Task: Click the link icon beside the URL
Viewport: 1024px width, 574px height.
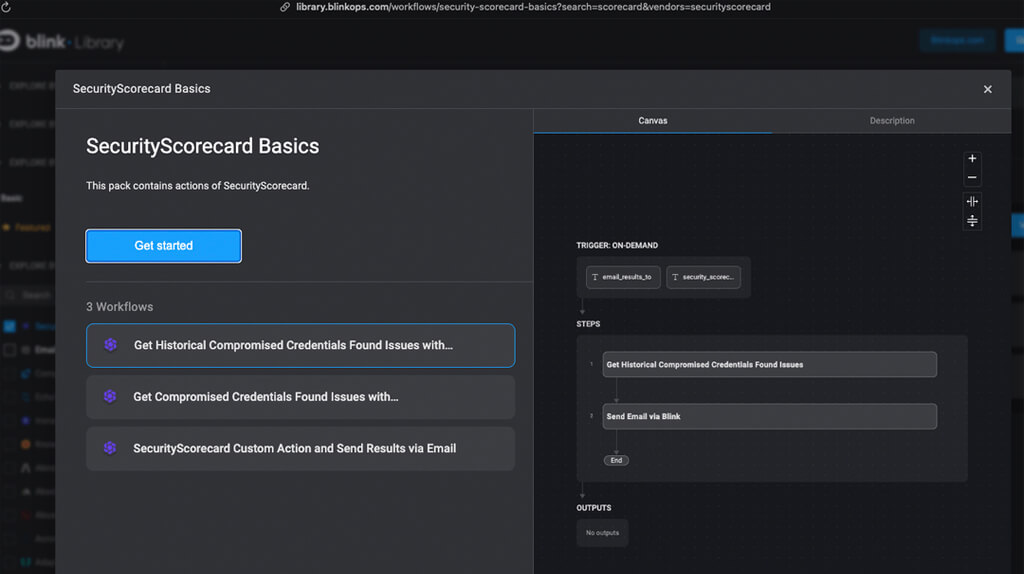Action: click(x=285, y=7)
